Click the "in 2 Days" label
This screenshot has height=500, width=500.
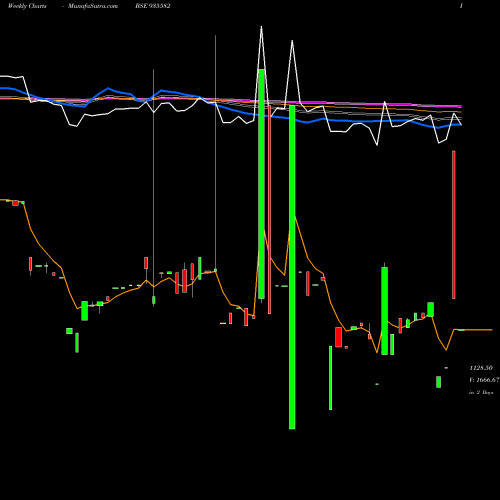click(481, 392)
